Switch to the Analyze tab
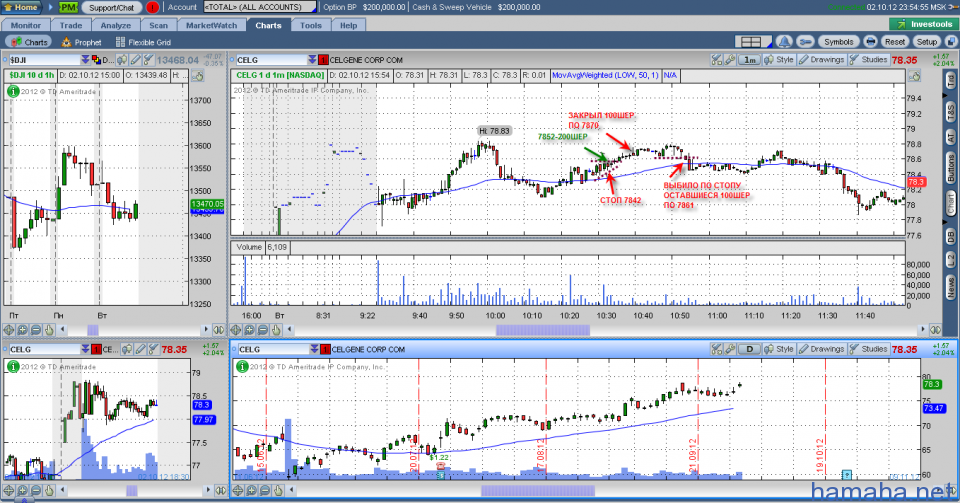960x503 pixels. click(116, 25)
